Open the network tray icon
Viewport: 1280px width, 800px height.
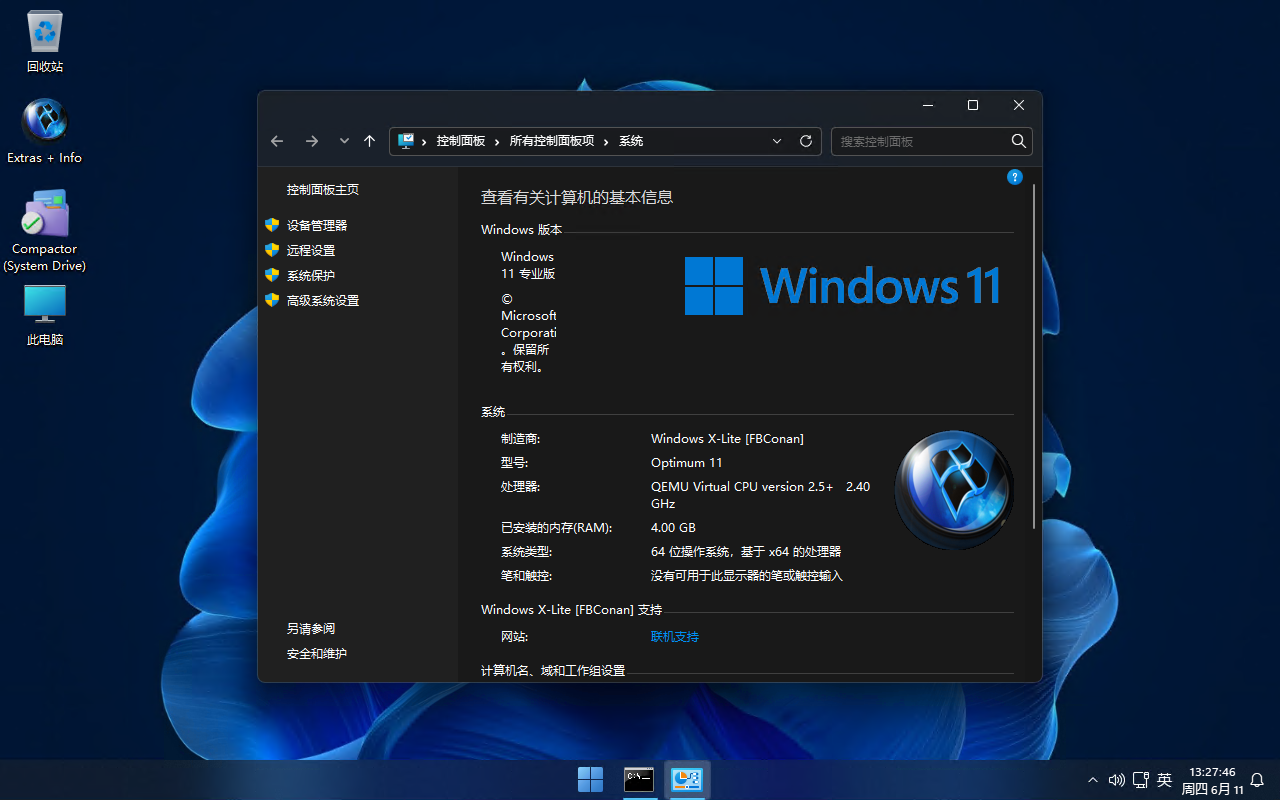point(1141,780)
